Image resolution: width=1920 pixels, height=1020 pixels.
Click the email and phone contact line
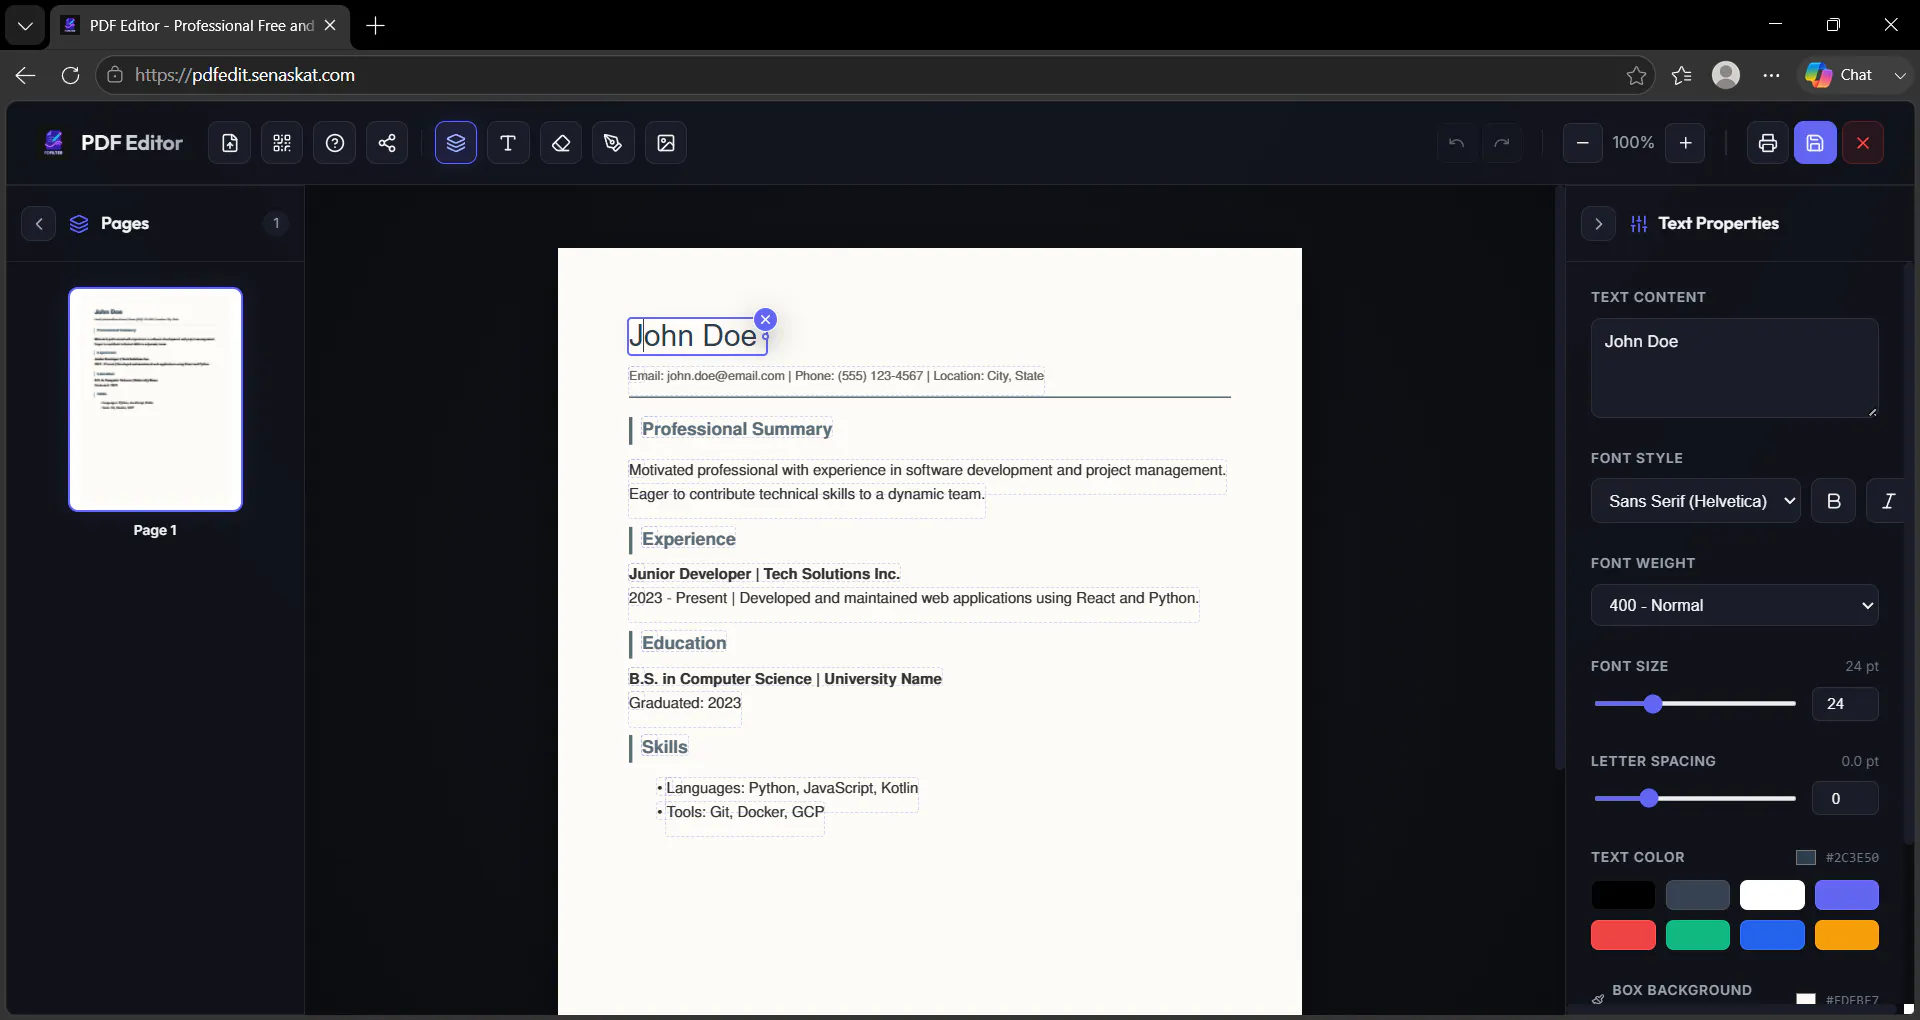(836, 376)
